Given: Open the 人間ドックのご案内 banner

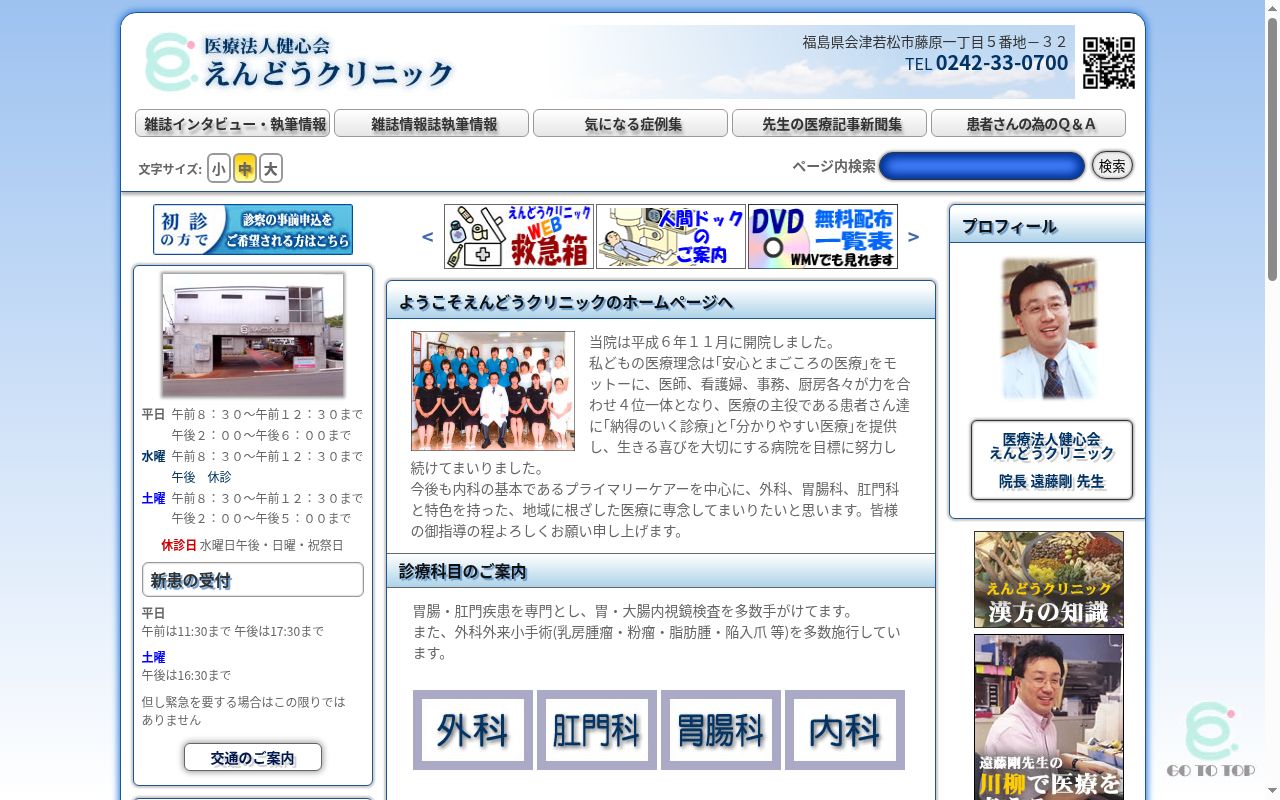Looking at the screenshot, I should click(671, 237).
